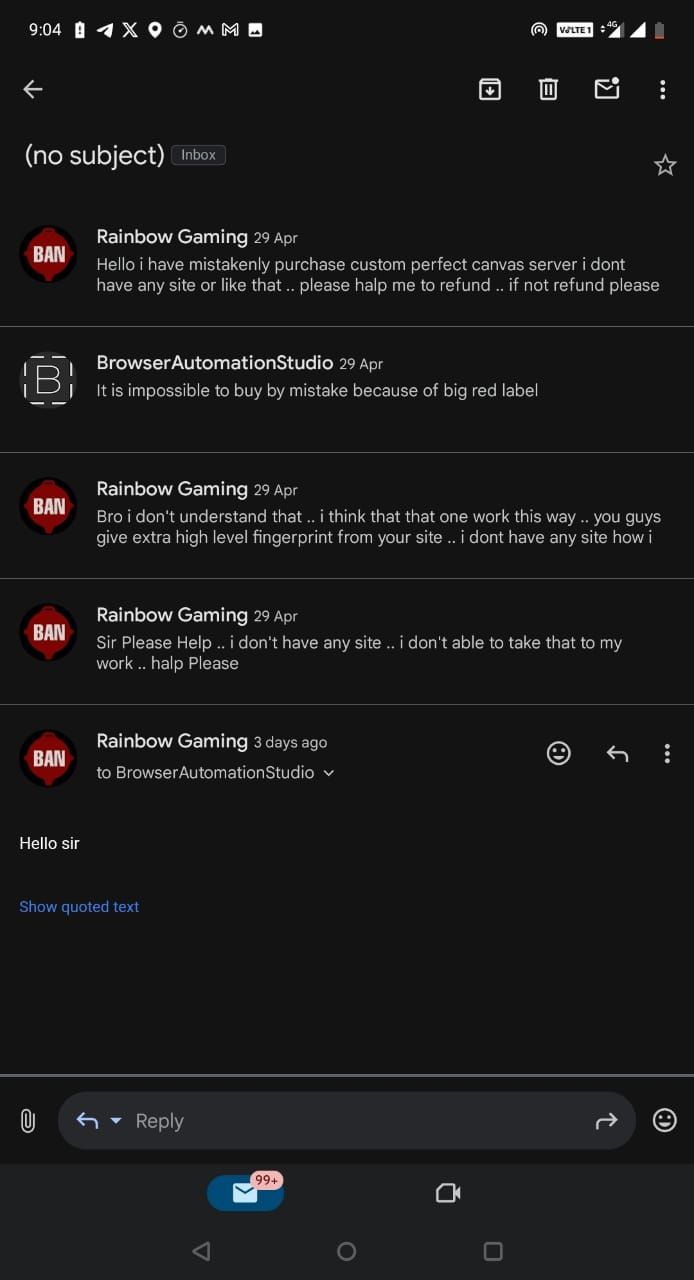Image resolution: width=694 pixels, height=1280 pixels.
Task: Open more options for latest message
Action: point(667,754)
